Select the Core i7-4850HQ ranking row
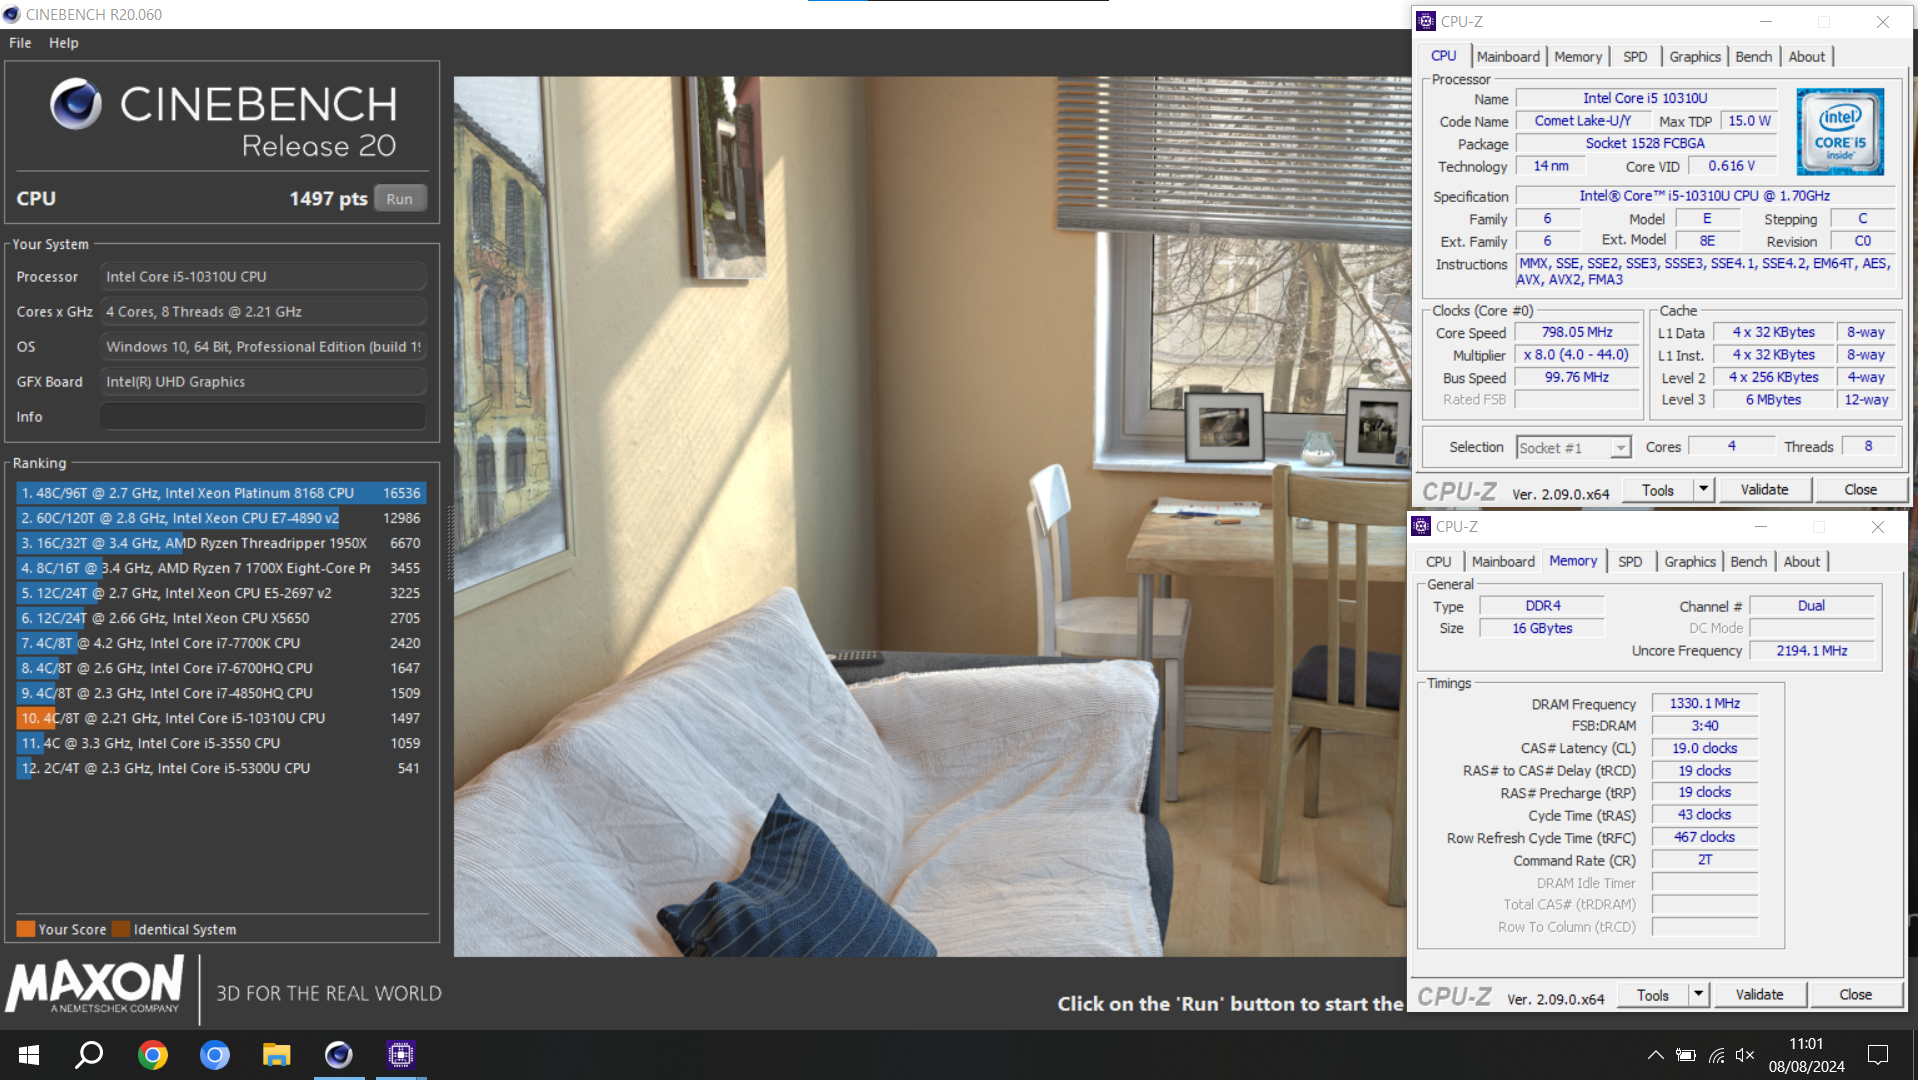Viewport: 1918px width, 1080px height. pos(222,693)
